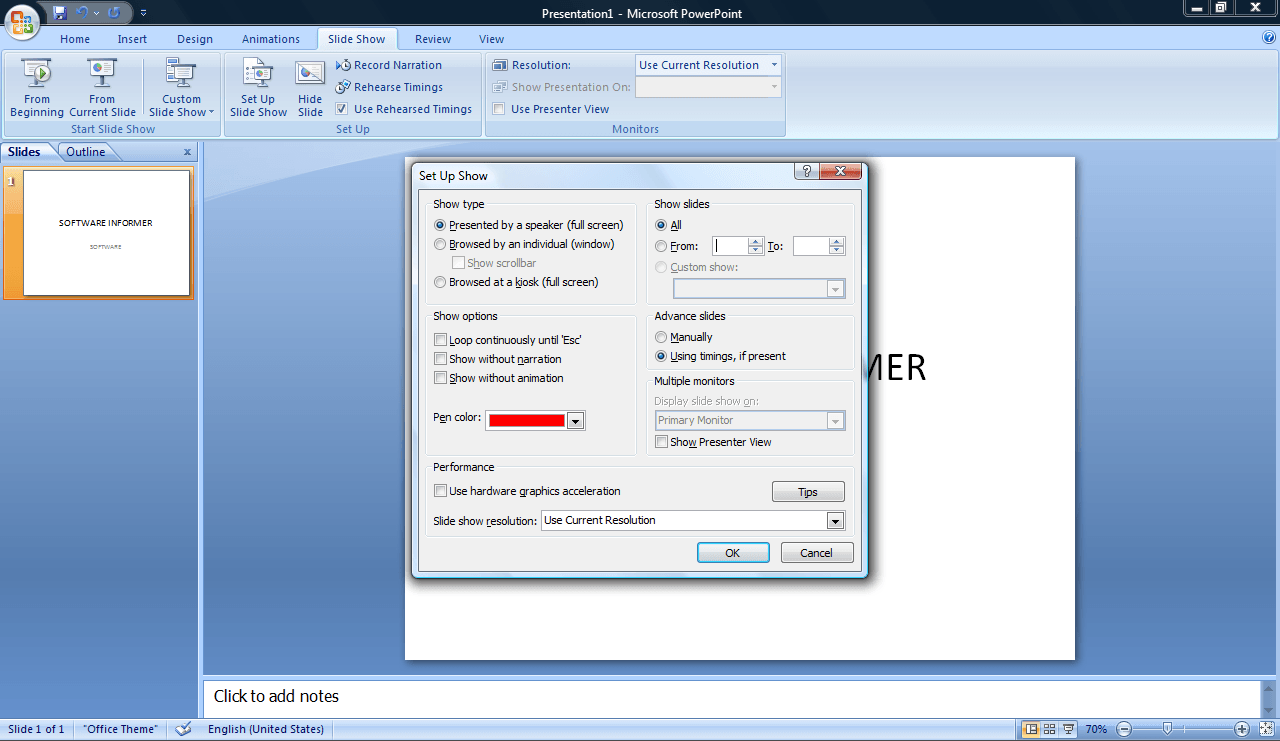Confirm settings with OK
The width and height of the screenshot is (1280, 741).
733,552
